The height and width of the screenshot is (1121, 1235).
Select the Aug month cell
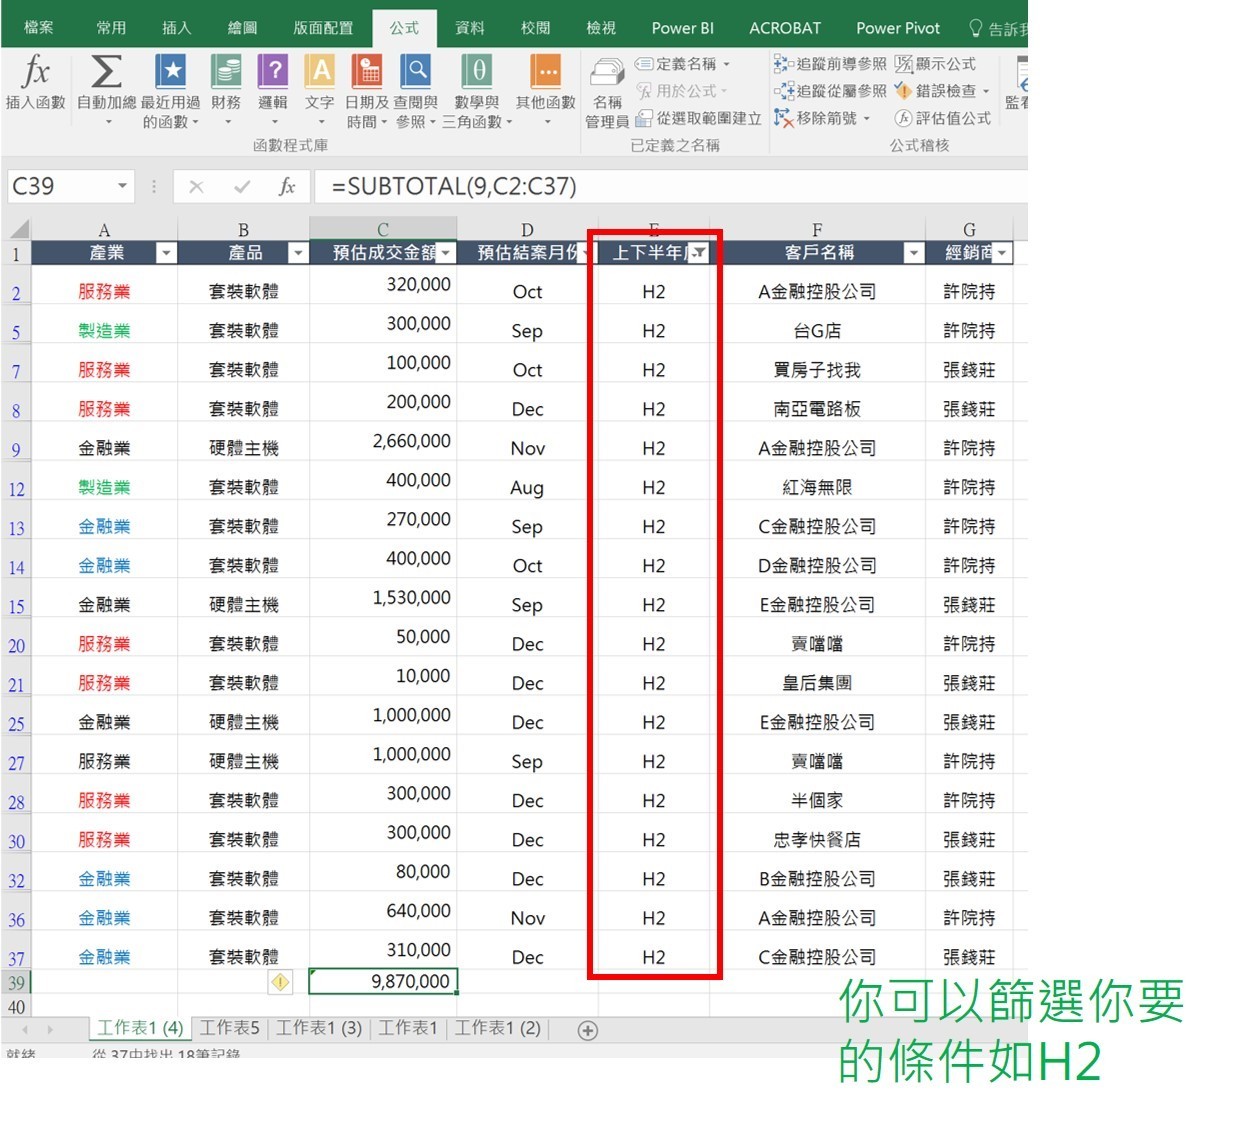click(x=527, y=487)
